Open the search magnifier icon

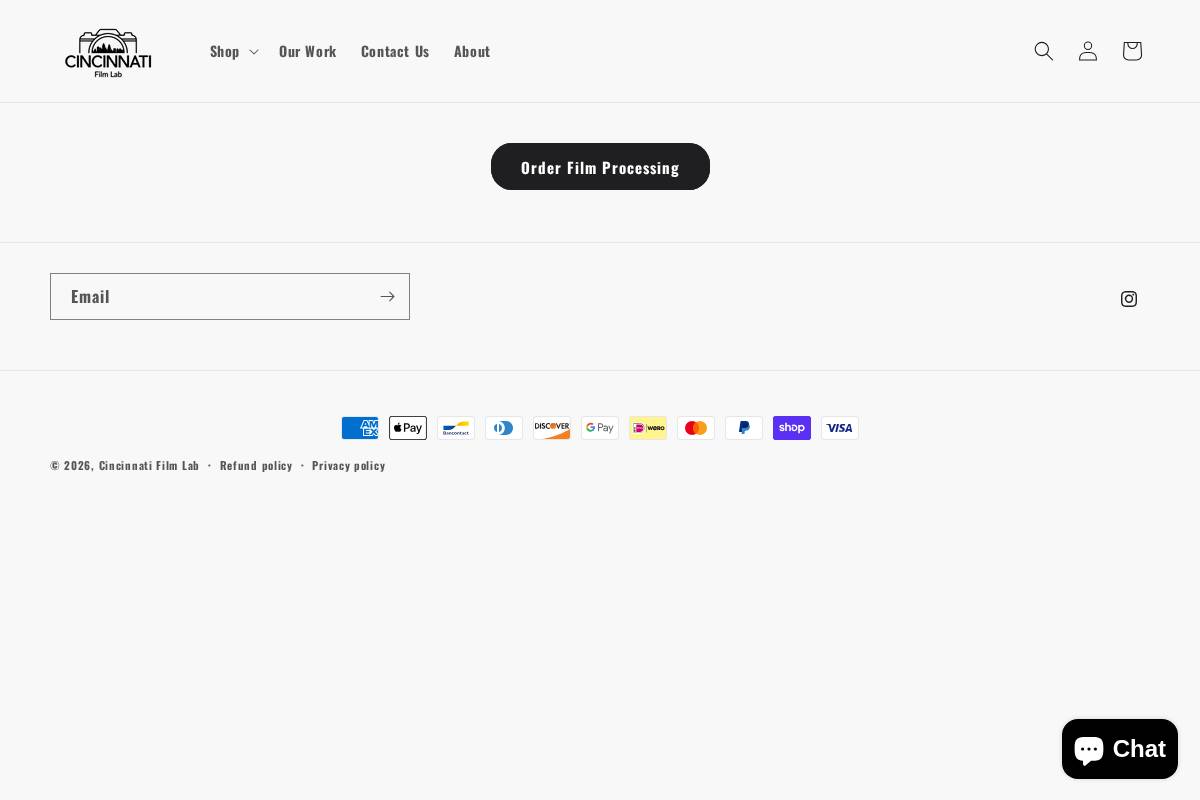click(x=1044, y=51)
